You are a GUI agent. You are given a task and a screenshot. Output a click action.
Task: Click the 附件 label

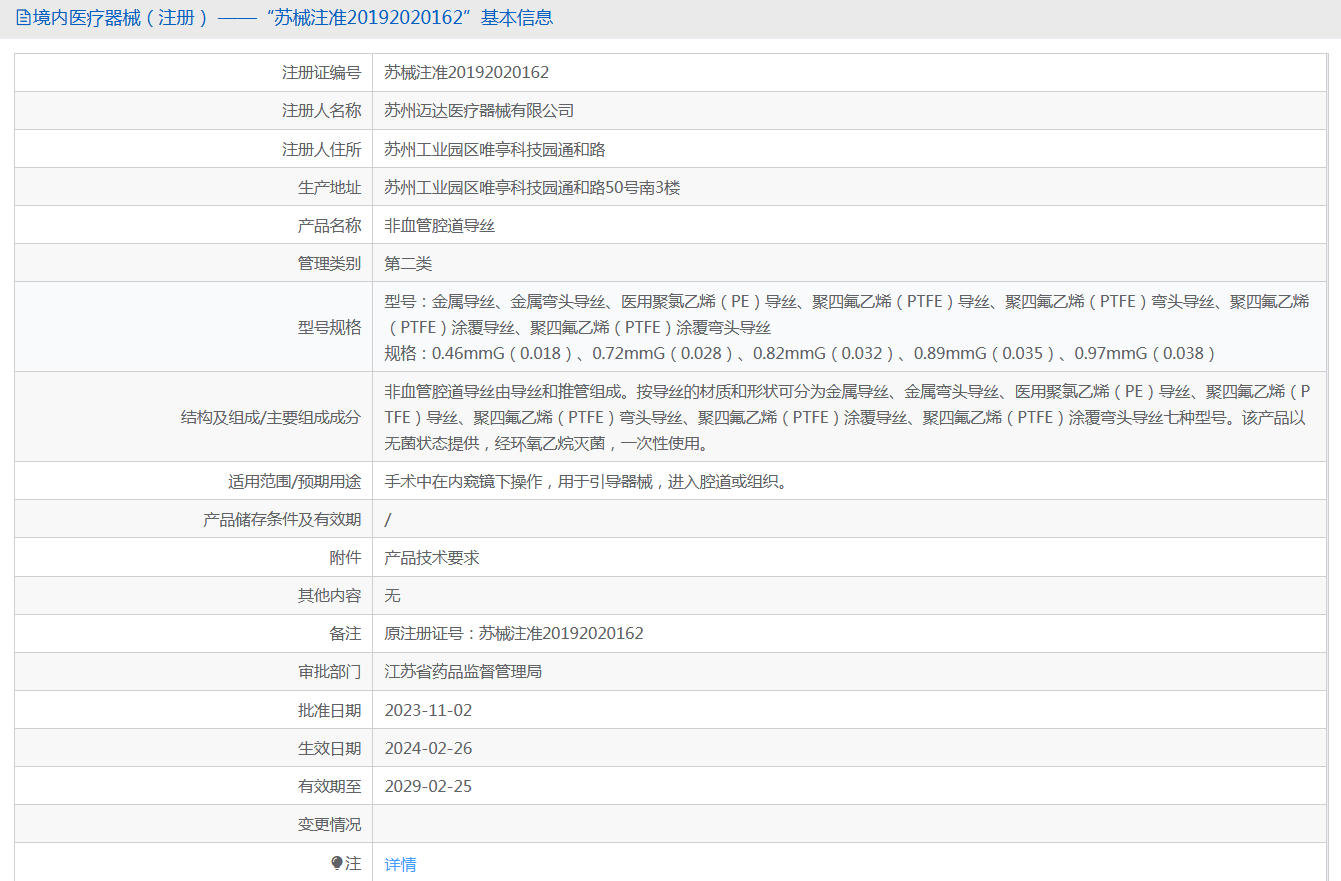pyautogui.click(x=345, y=557)
